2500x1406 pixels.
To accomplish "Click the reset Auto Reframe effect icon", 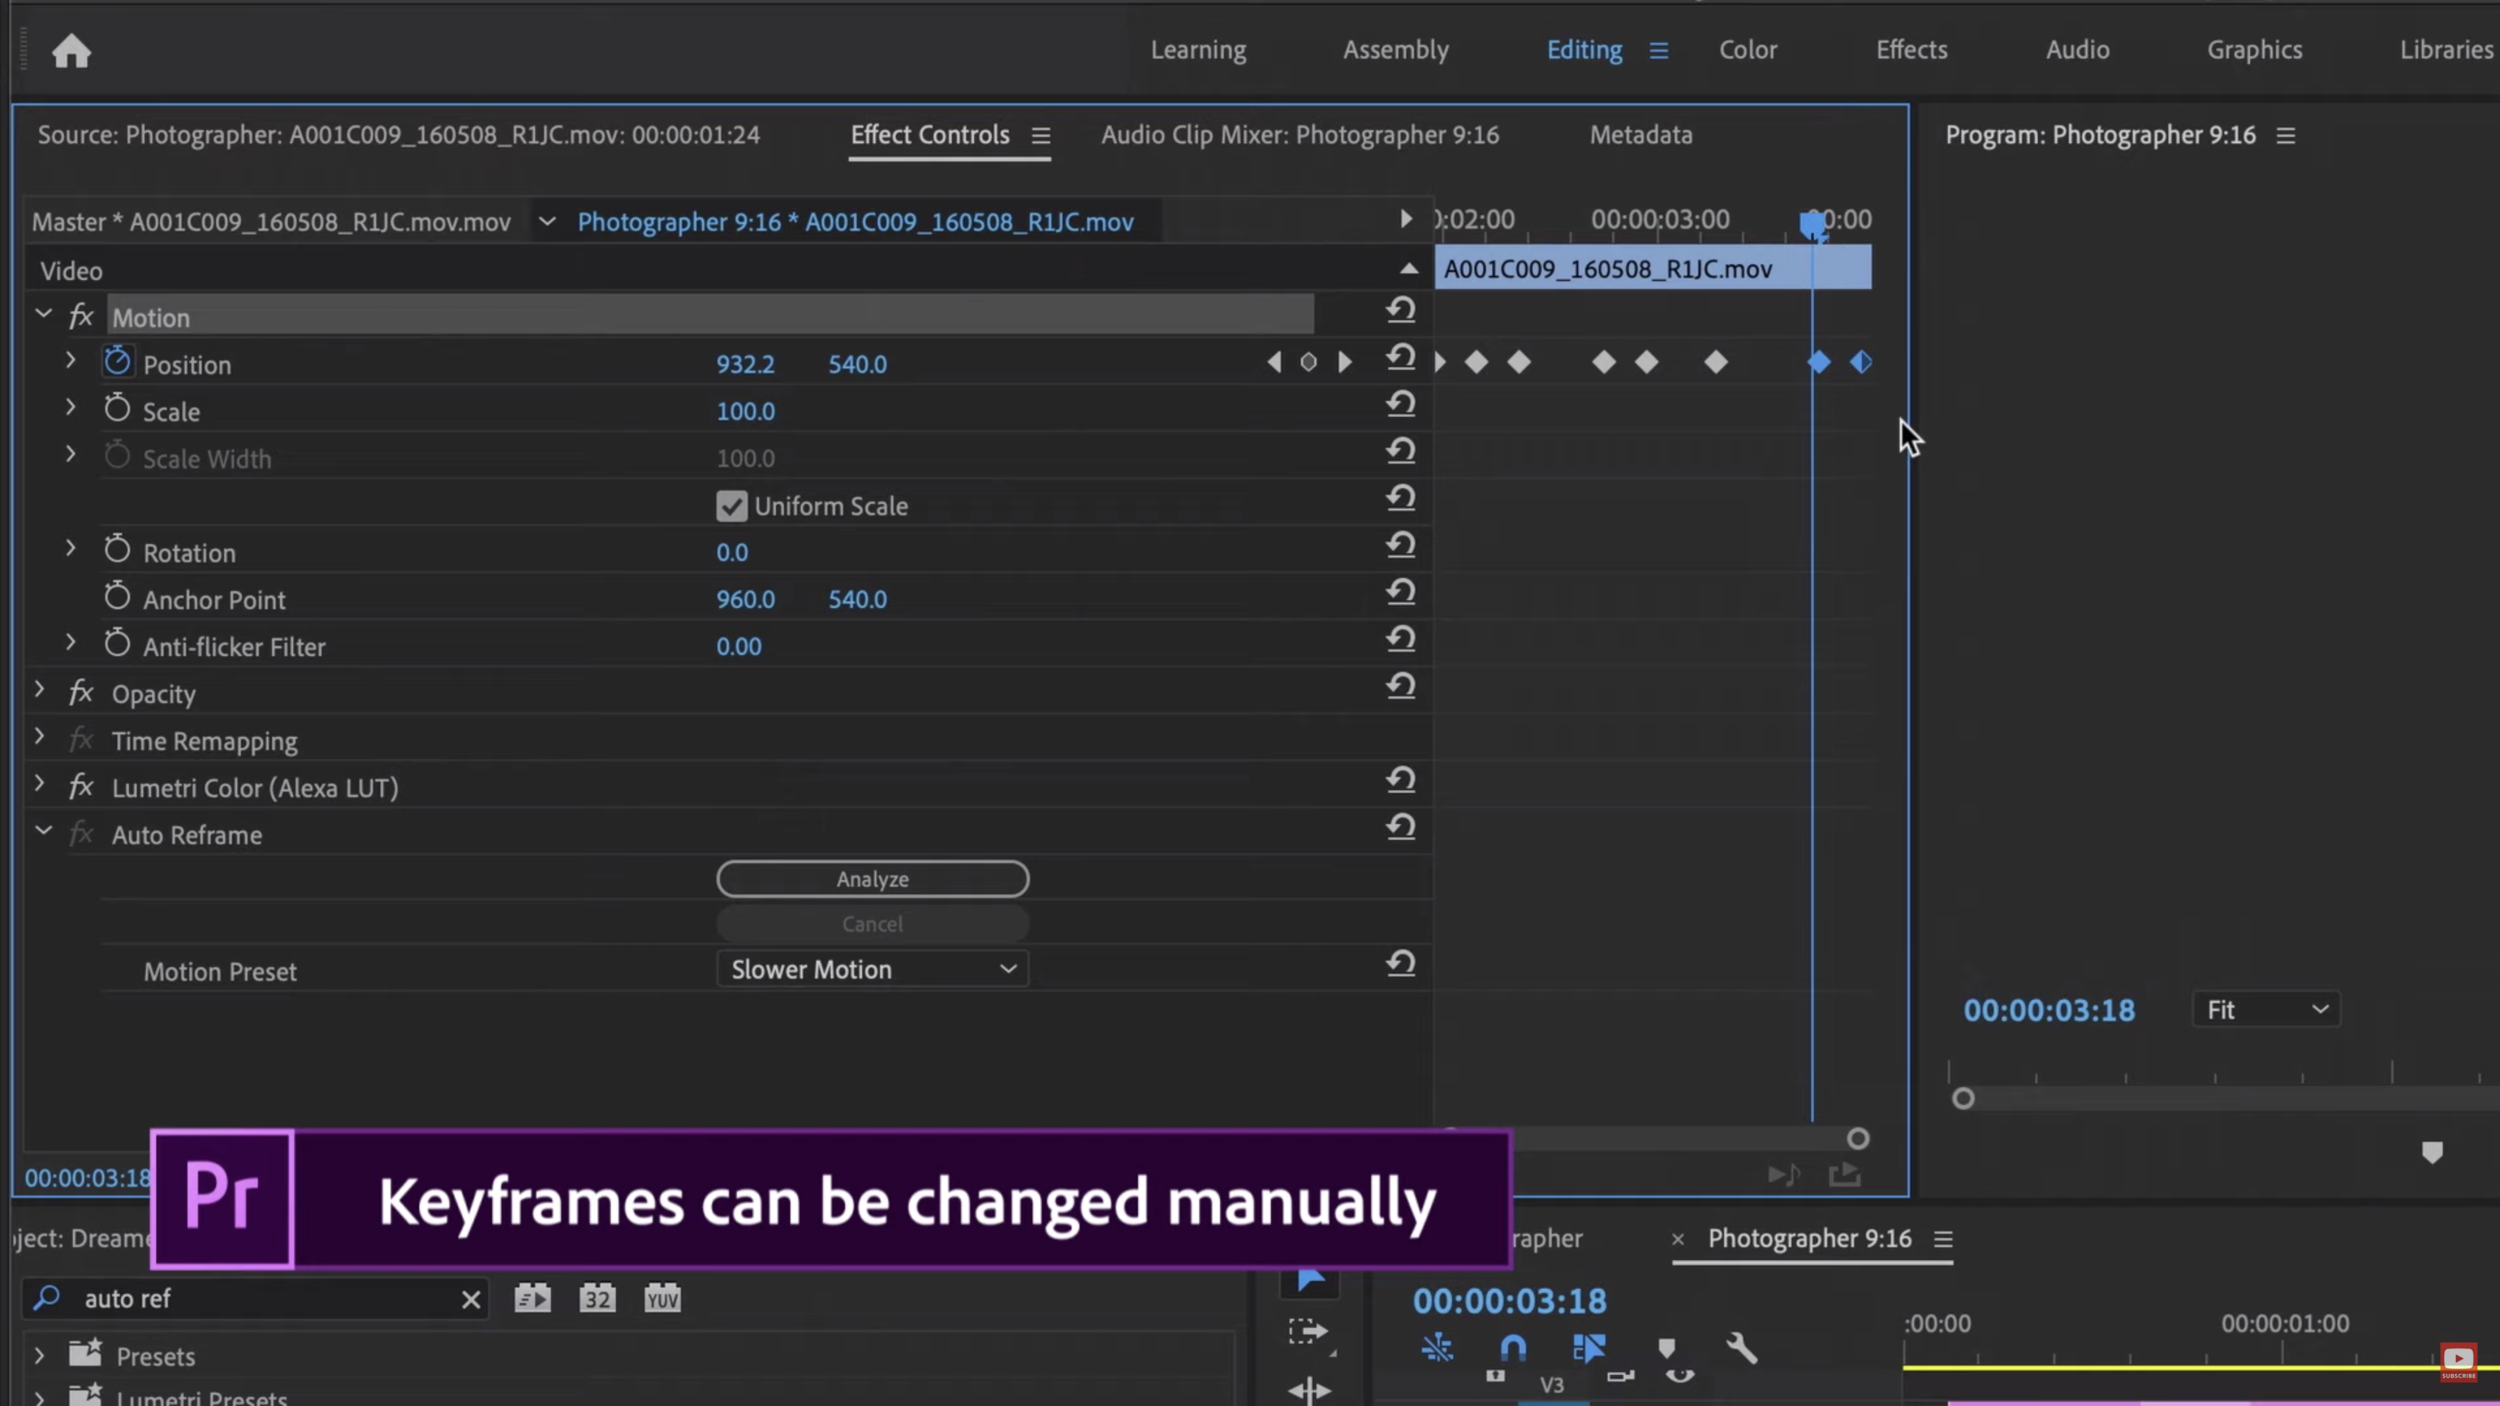I will (1399, 827).
